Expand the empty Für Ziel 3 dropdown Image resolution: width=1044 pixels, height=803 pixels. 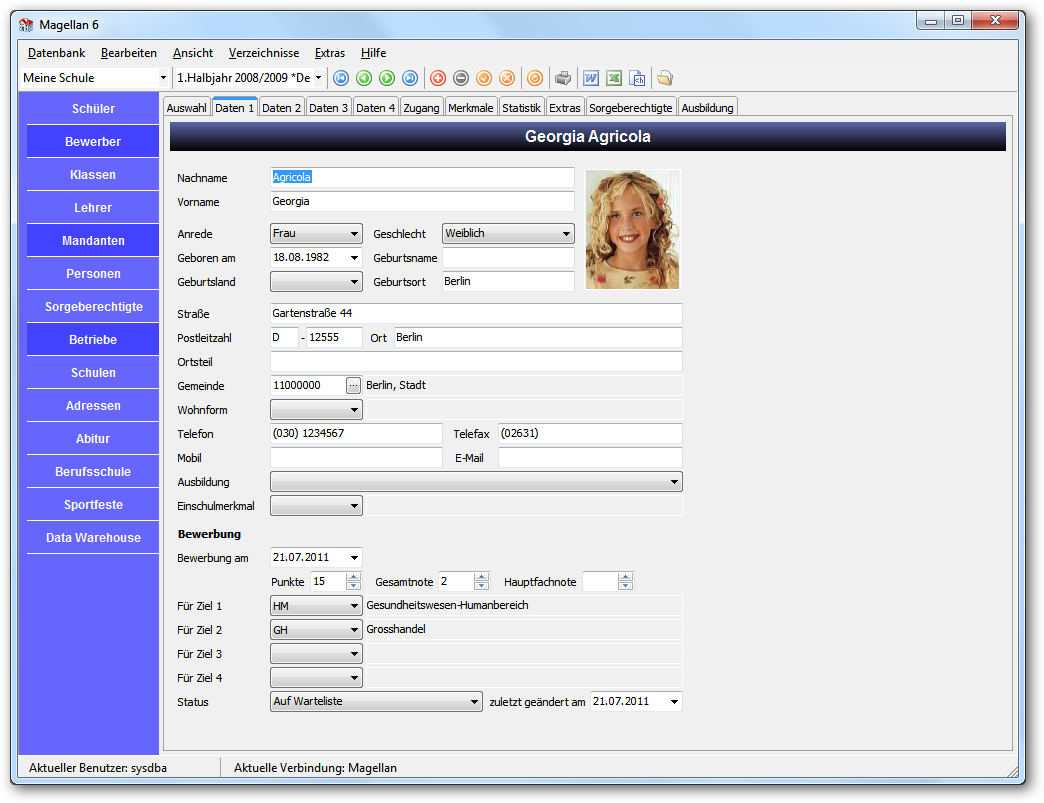coord(354,654)
